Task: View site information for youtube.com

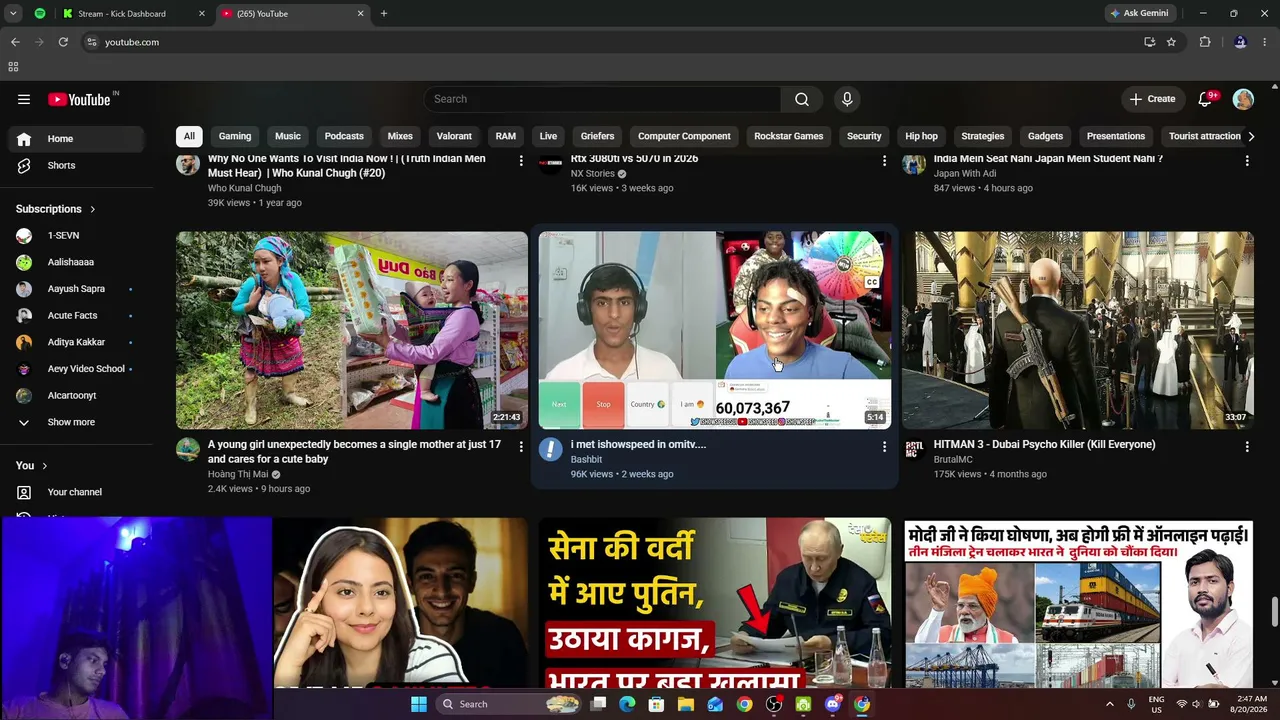Action: coord(91,42)
